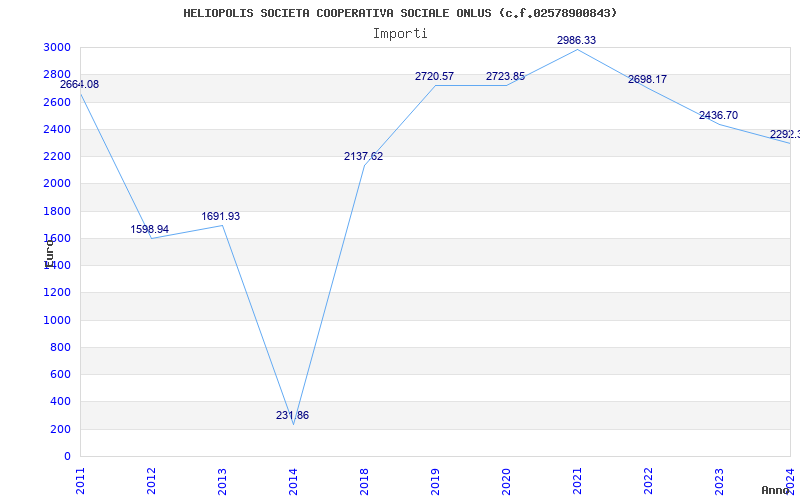This screenshot has width=800, height=500.
Task: Click the 1800 y-axis tick label
Action: click(57, 211)
